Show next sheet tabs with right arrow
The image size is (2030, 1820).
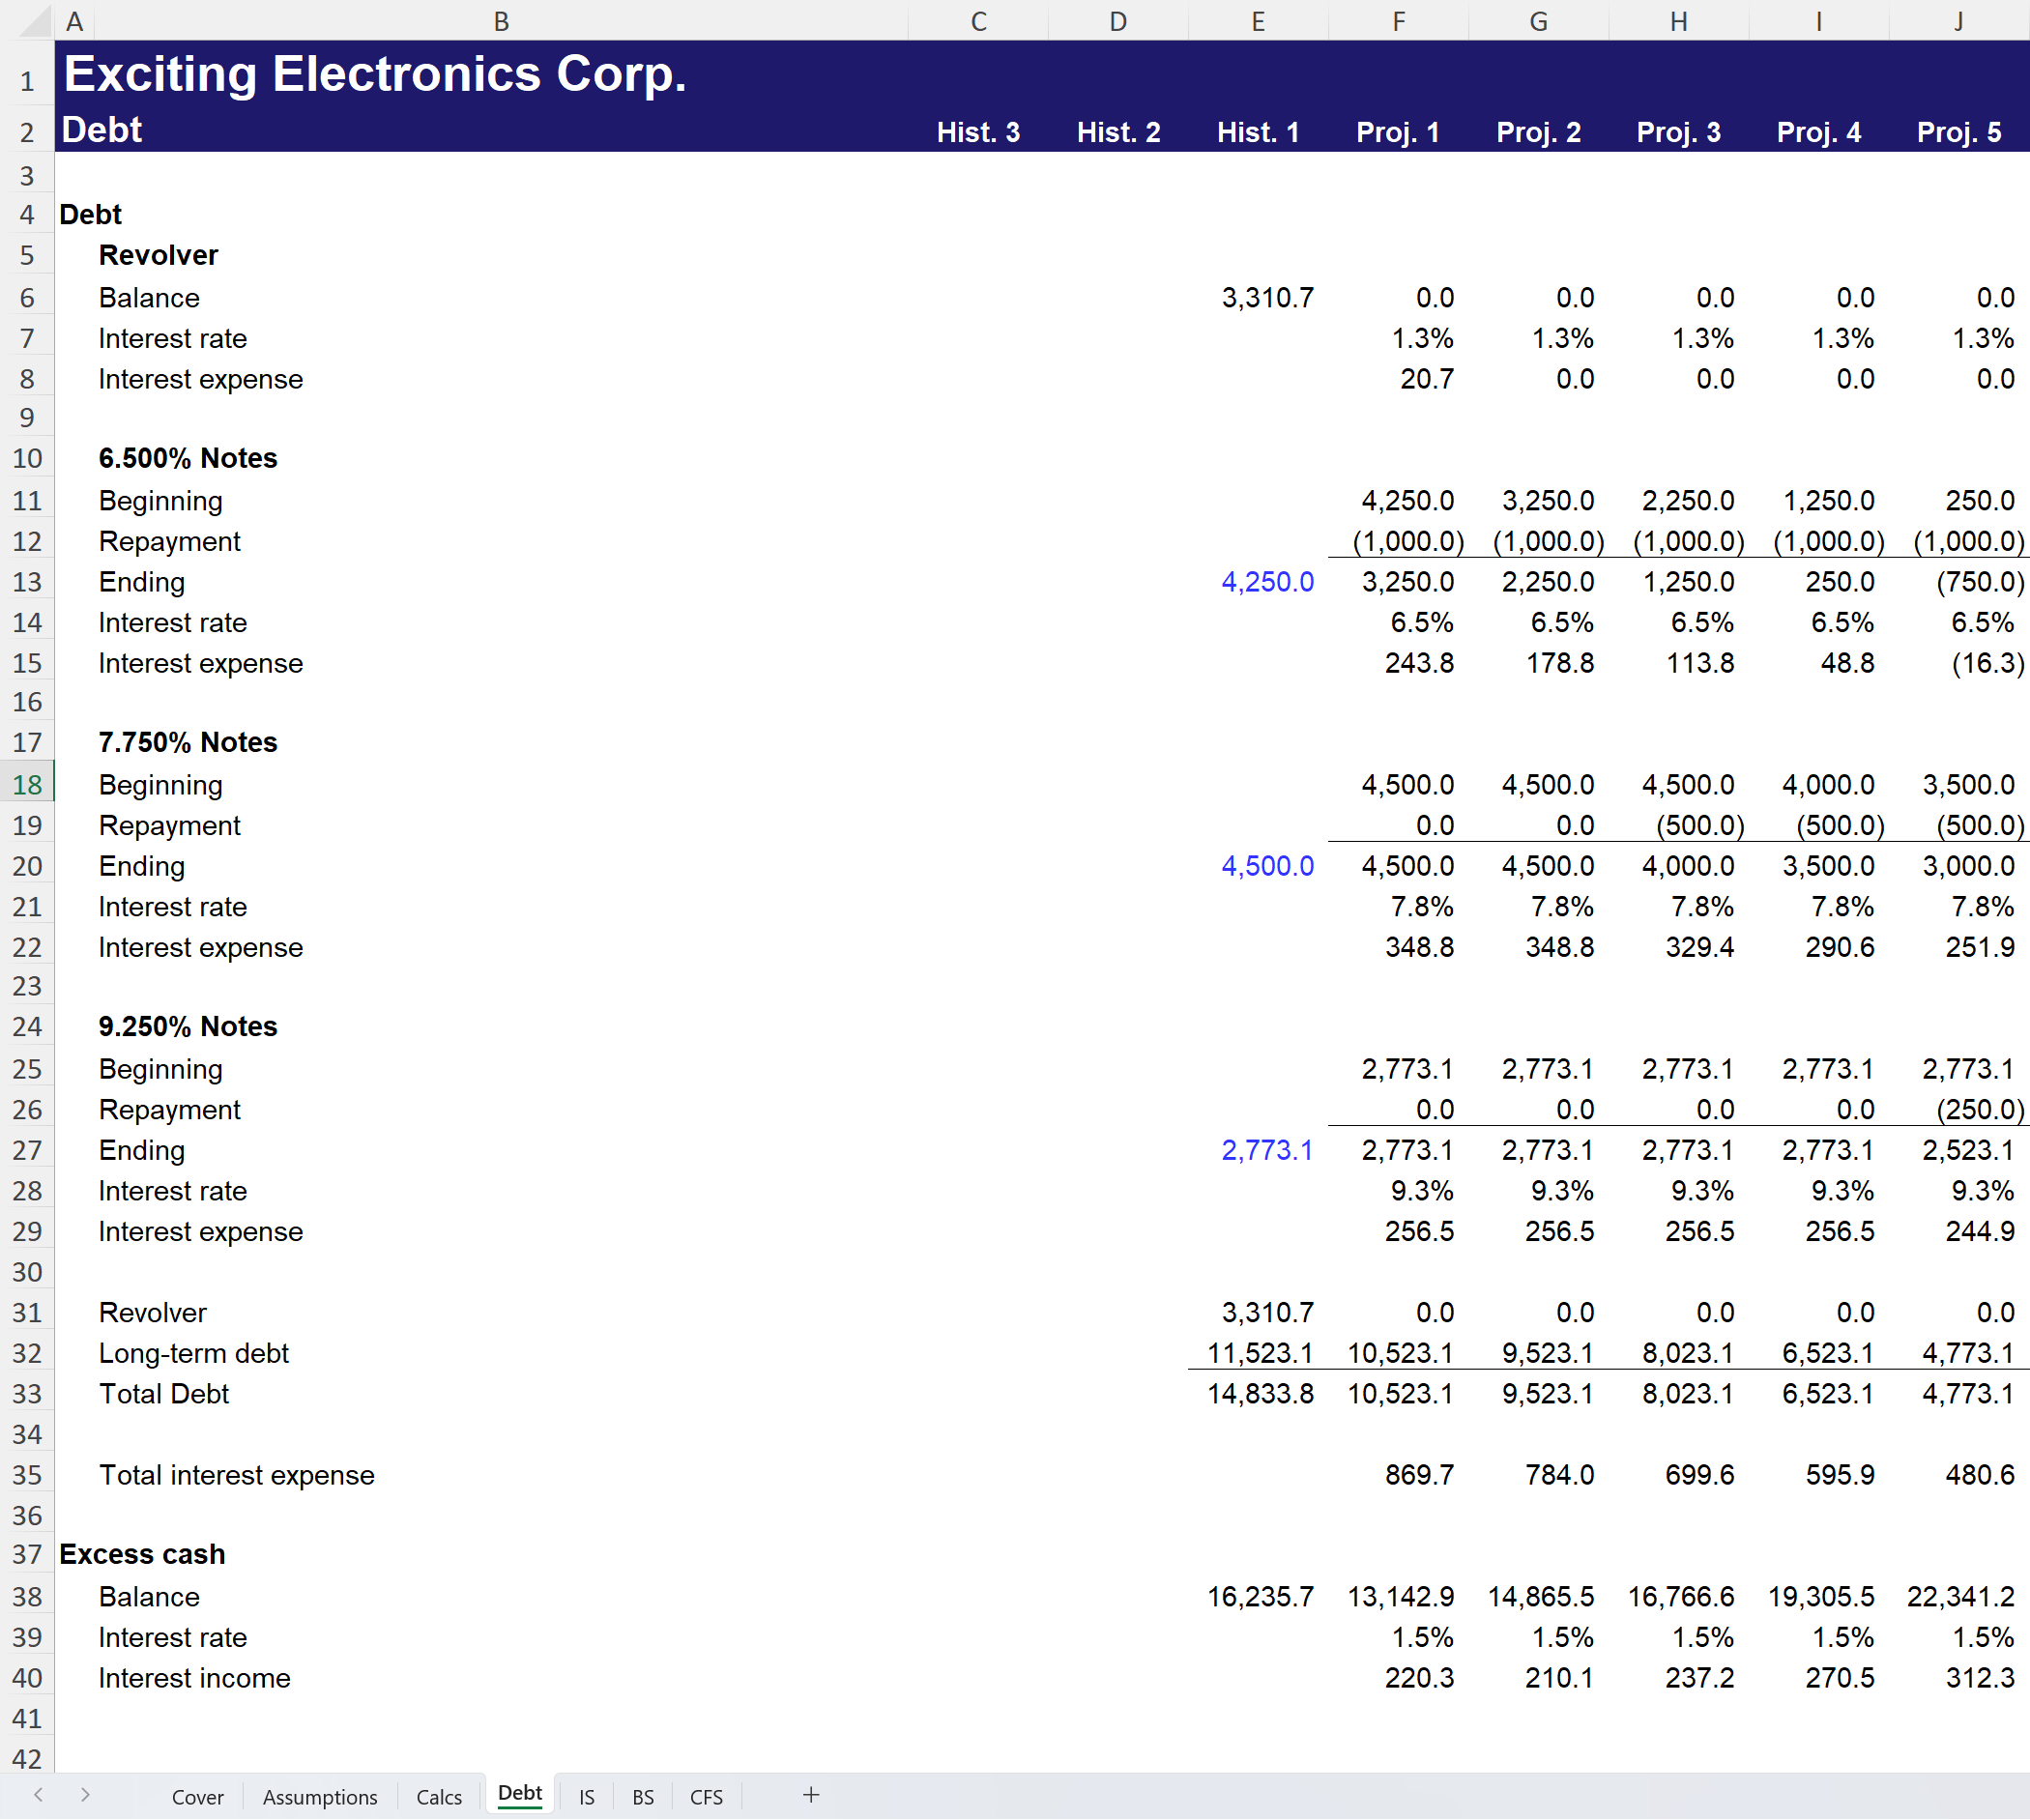(x=85, y=1796)
